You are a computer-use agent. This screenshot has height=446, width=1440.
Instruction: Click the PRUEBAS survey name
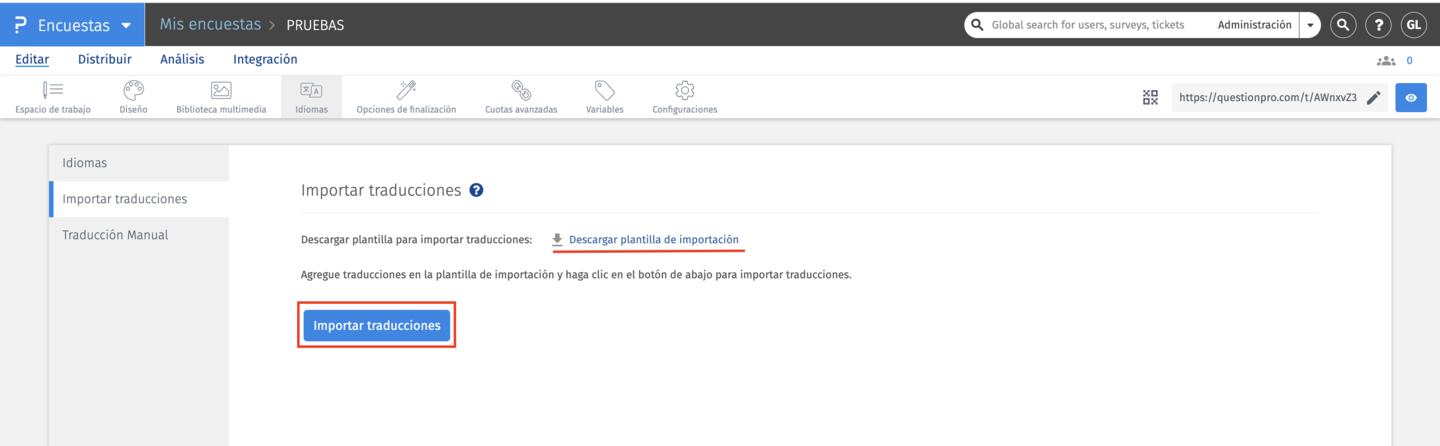pyautogui.click(x=315, y=25)
